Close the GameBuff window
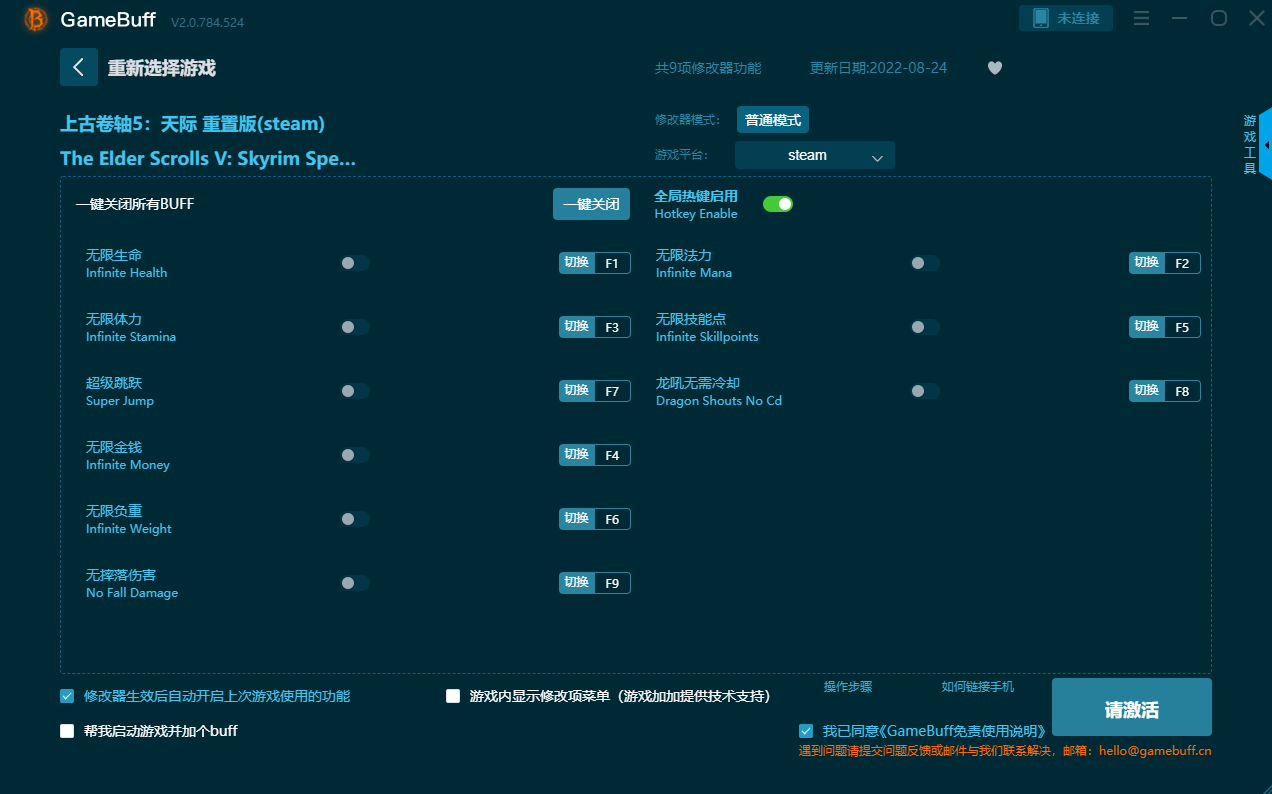The width and height of the screenshot is (1272, 794). (1256, 18)
